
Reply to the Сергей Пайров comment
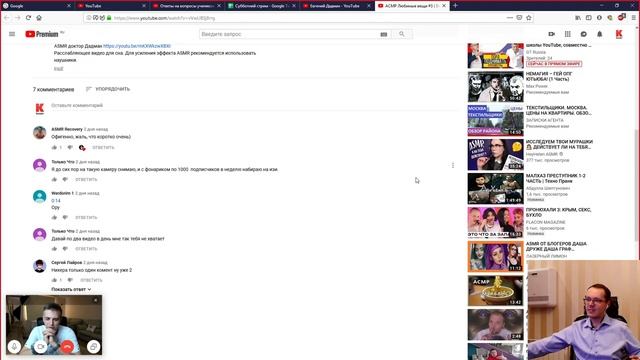click(x=91, y=280)
